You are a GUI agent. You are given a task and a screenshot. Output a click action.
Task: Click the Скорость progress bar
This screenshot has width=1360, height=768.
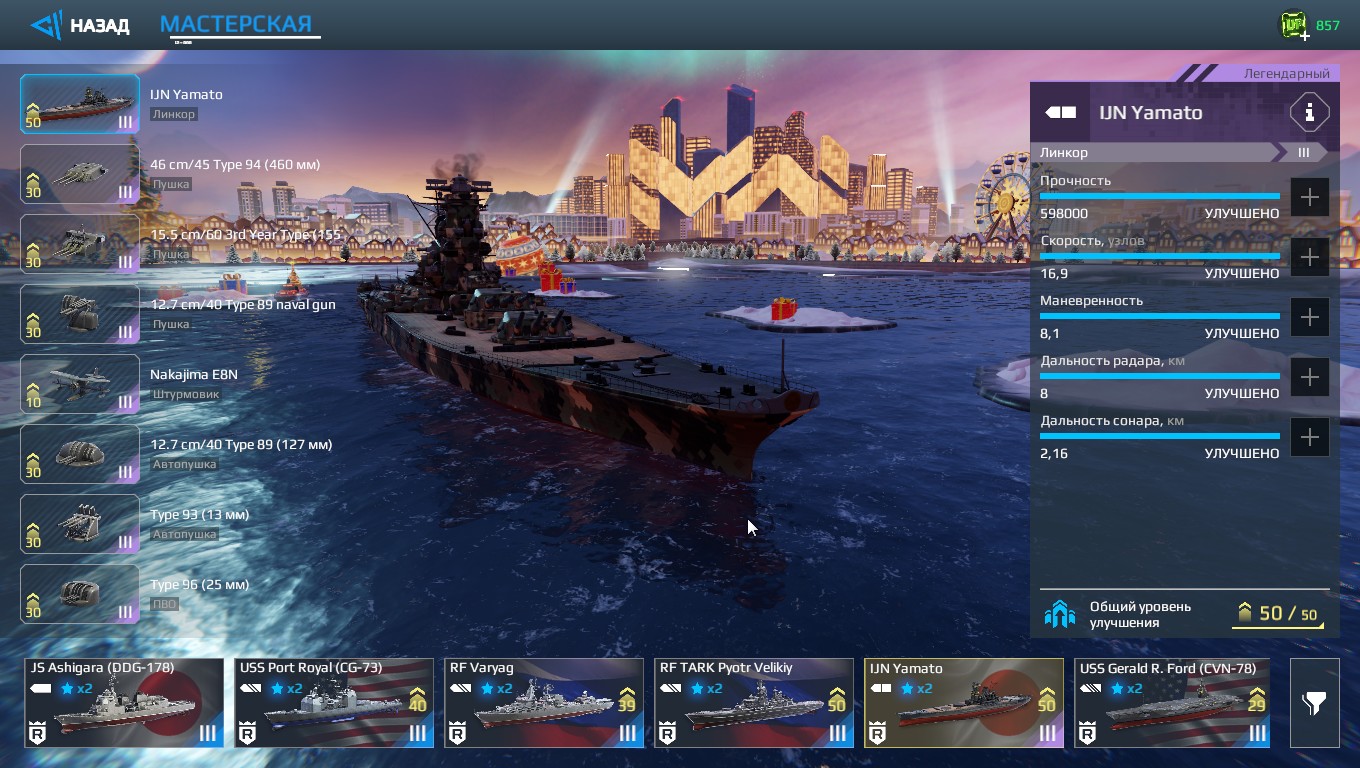coord(1160,256)
